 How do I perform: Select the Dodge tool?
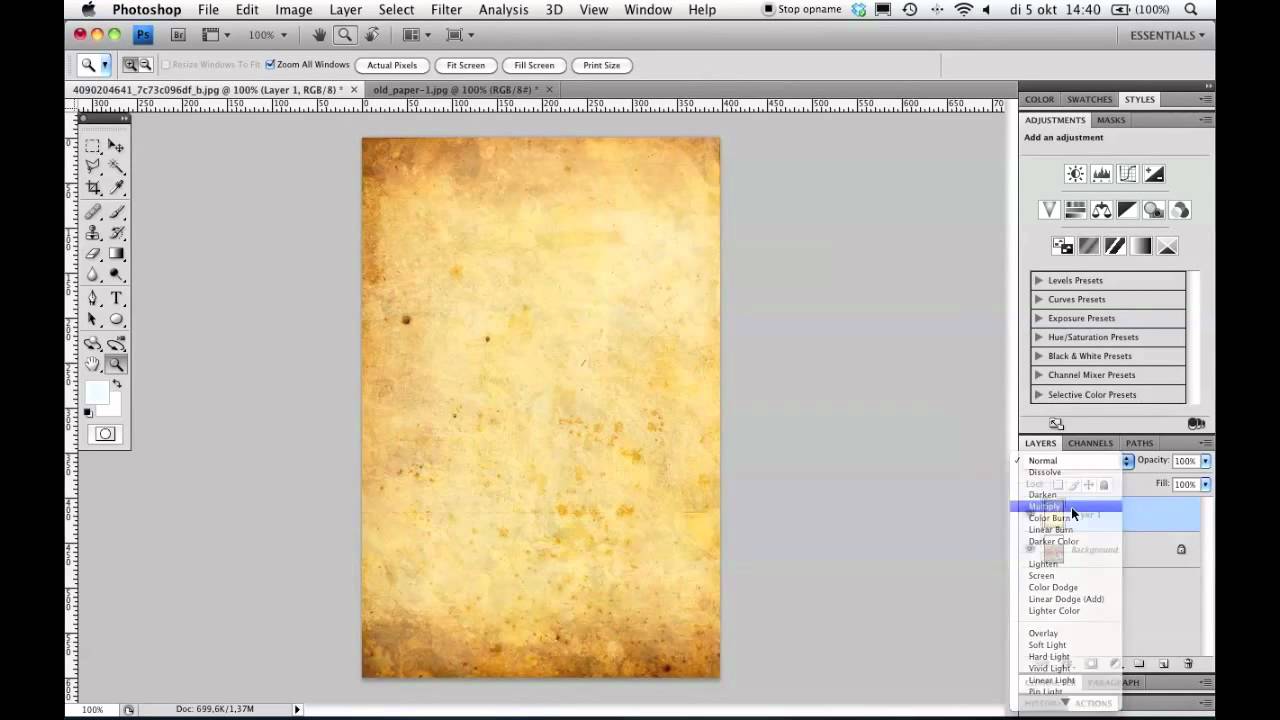pyautogui.click(x=116, y=275)
